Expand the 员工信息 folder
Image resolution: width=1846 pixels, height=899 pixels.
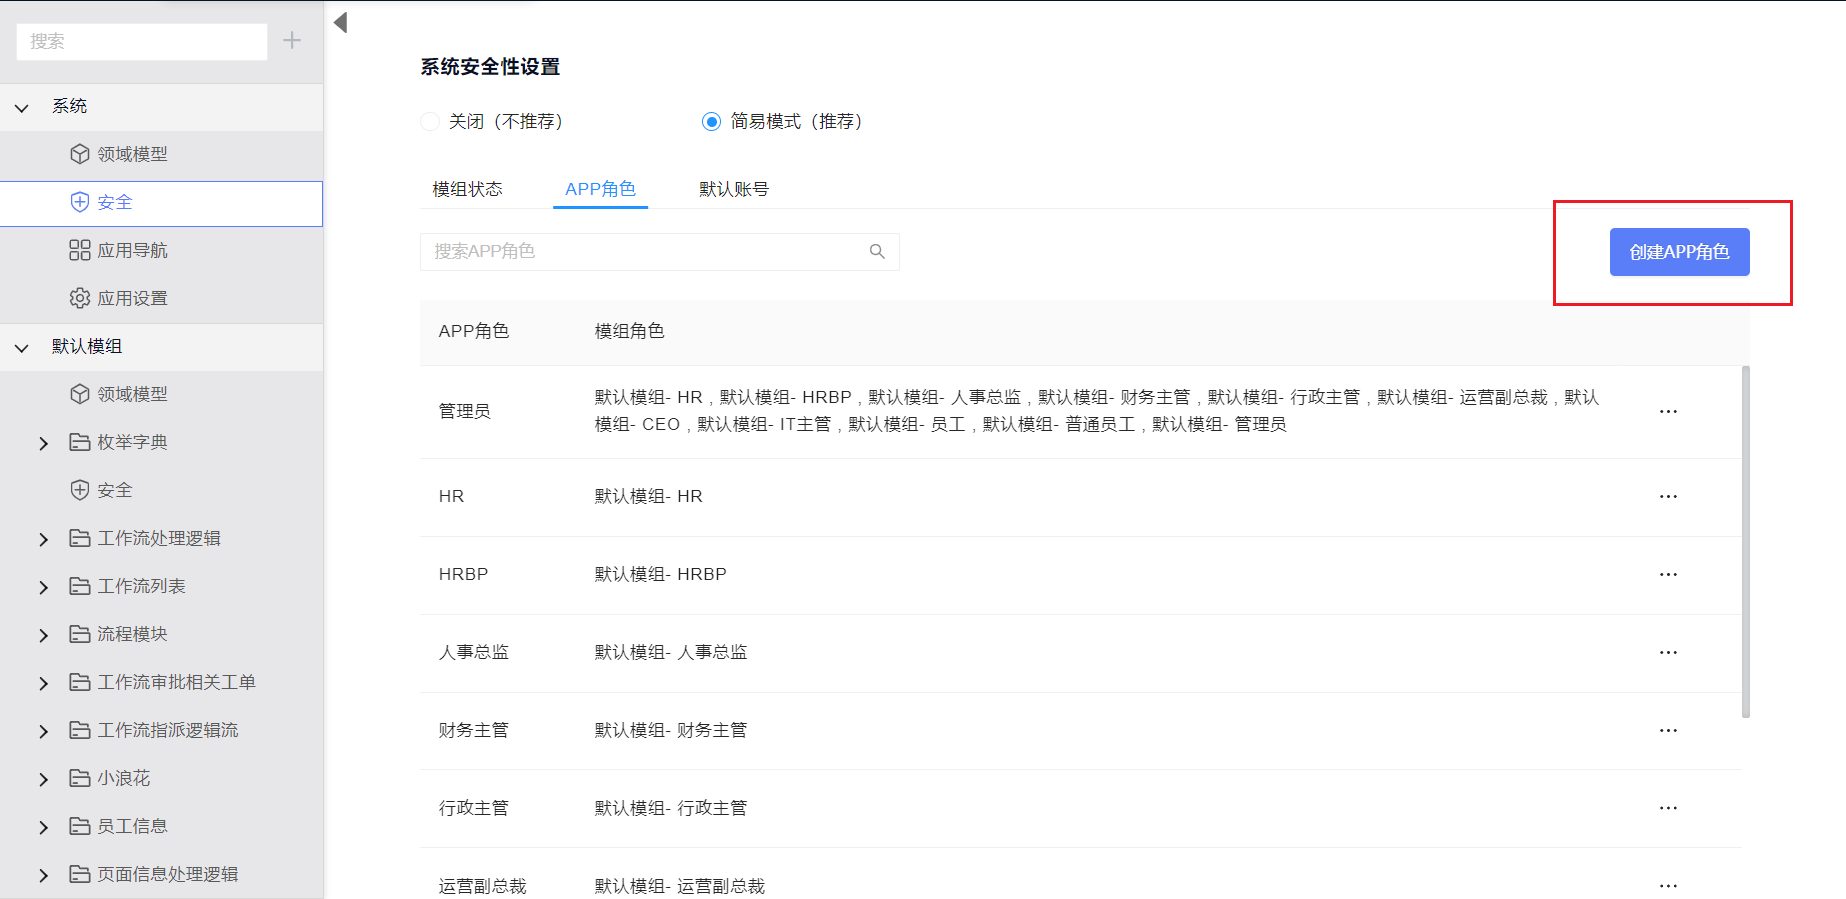[x=43, y=827]
